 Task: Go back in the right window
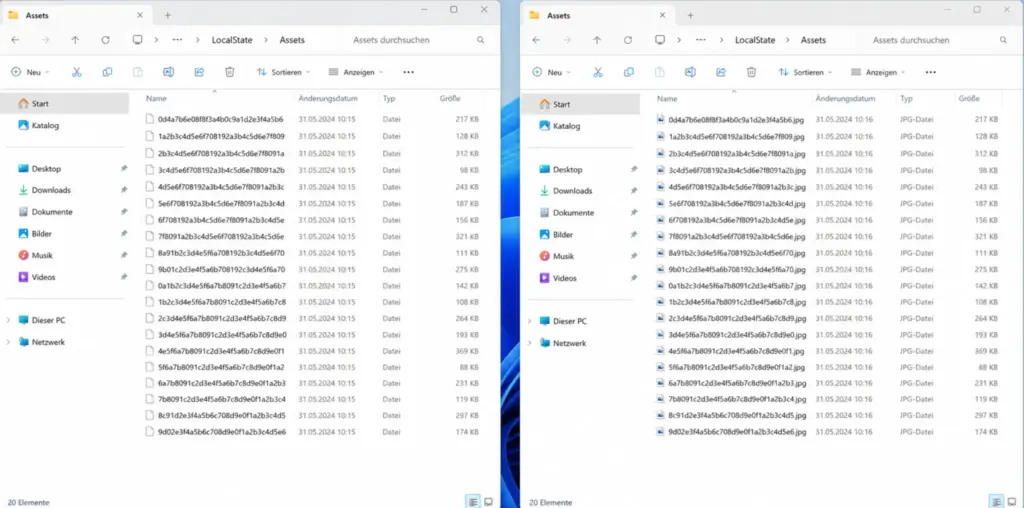click(536, 40)
